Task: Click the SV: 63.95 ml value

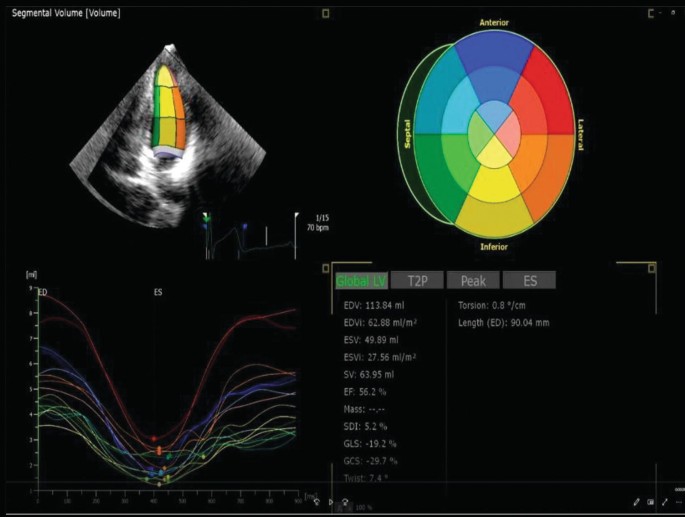Action: coord(368,375)
